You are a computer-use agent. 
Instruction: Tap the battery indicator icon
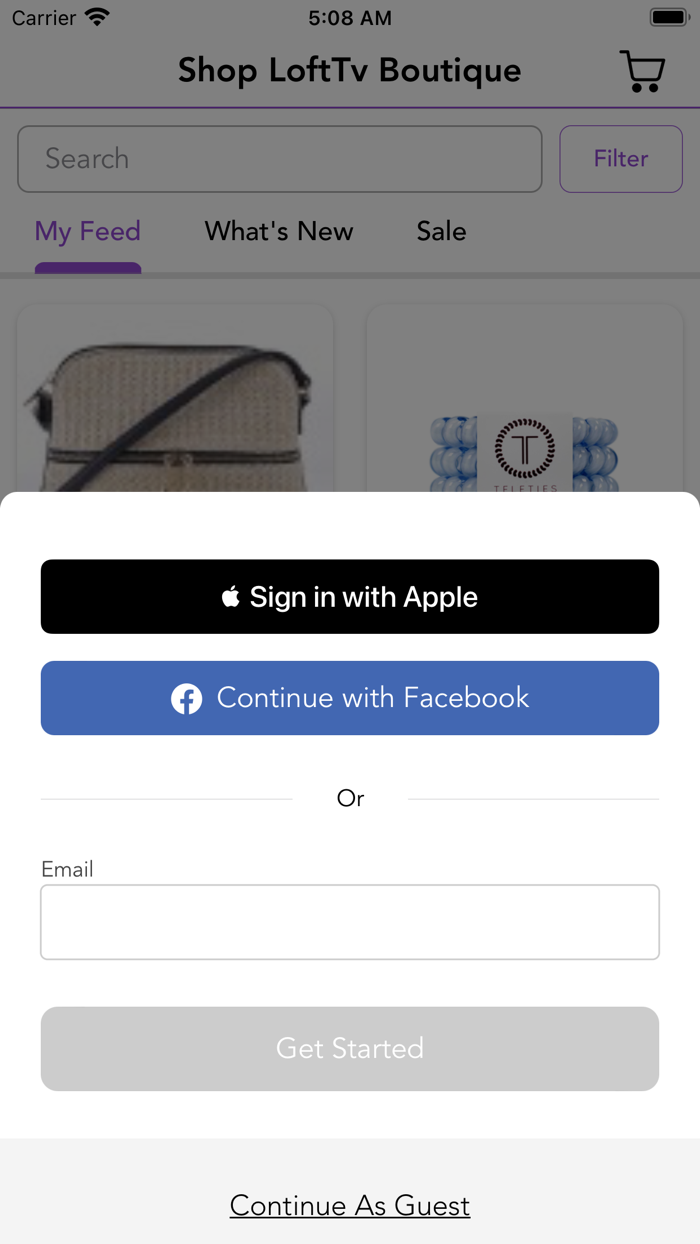click(x=668, y=18)
